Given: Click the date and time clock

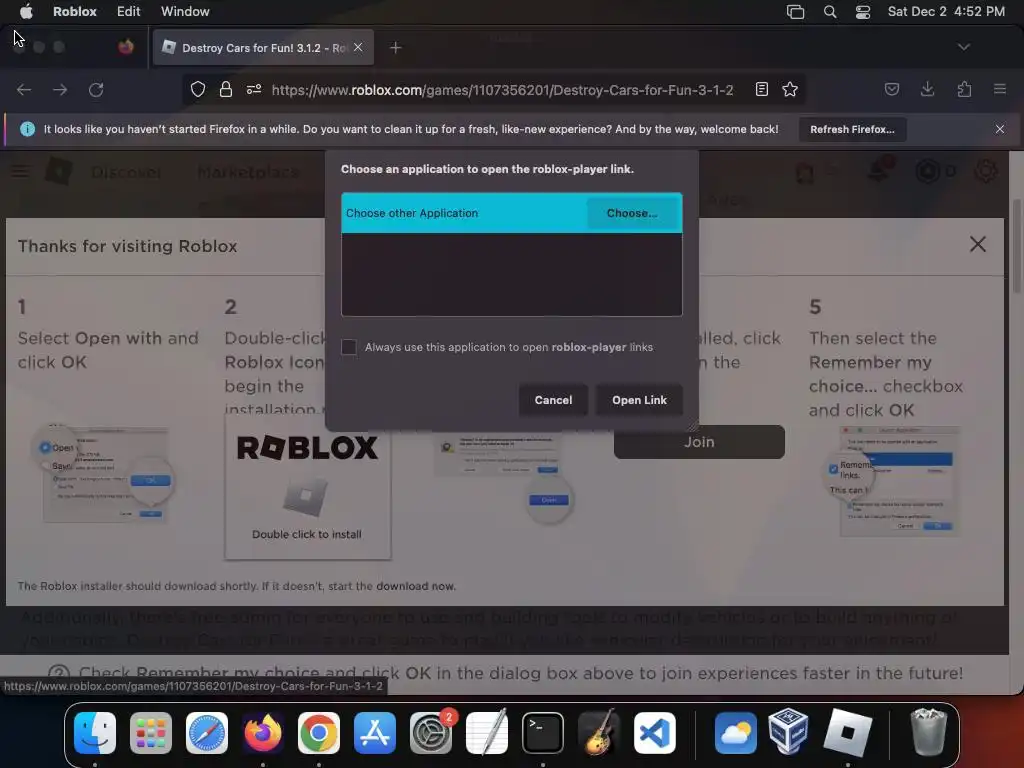Looking at the screenshot, I should (946, 11).
